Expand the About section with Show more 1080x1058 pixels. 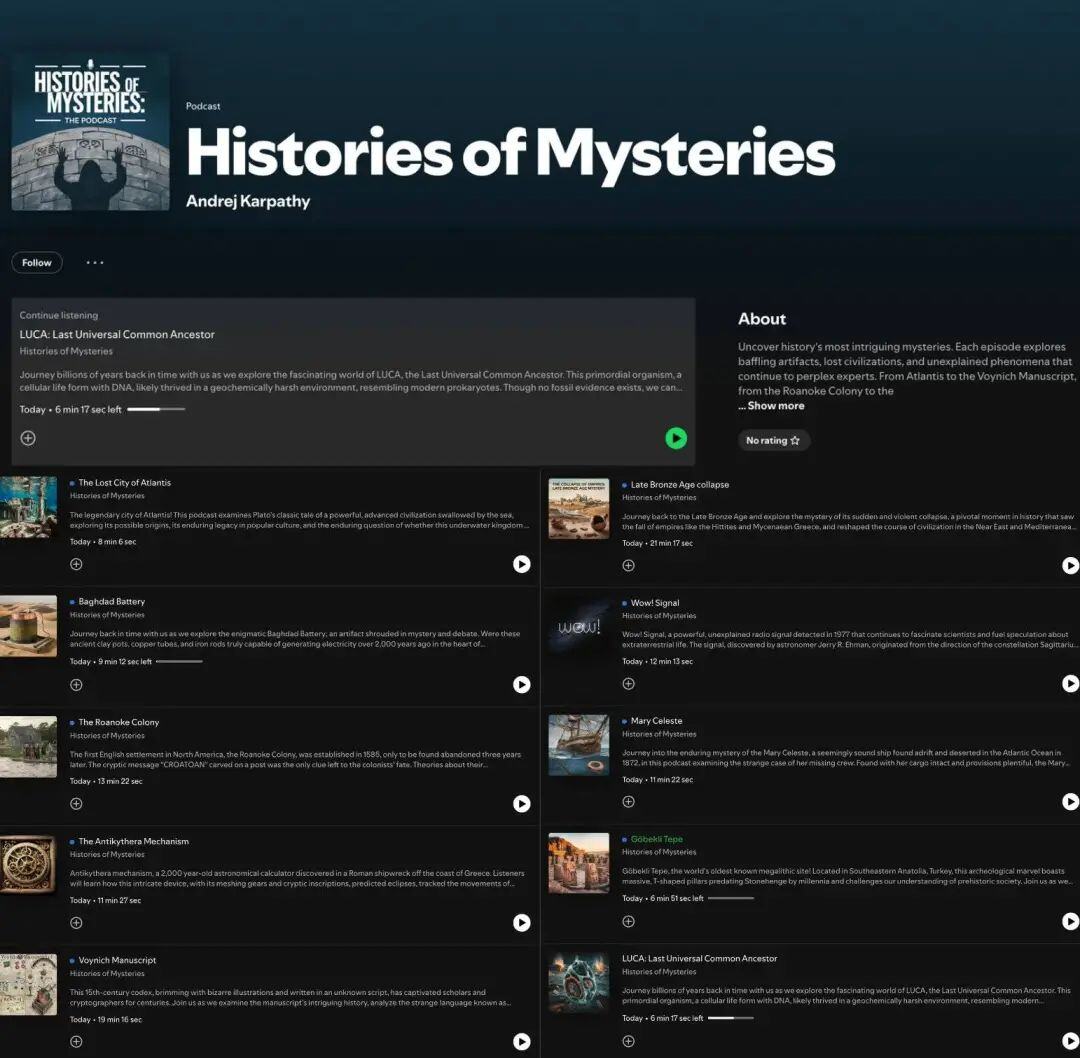click(771, 406)
